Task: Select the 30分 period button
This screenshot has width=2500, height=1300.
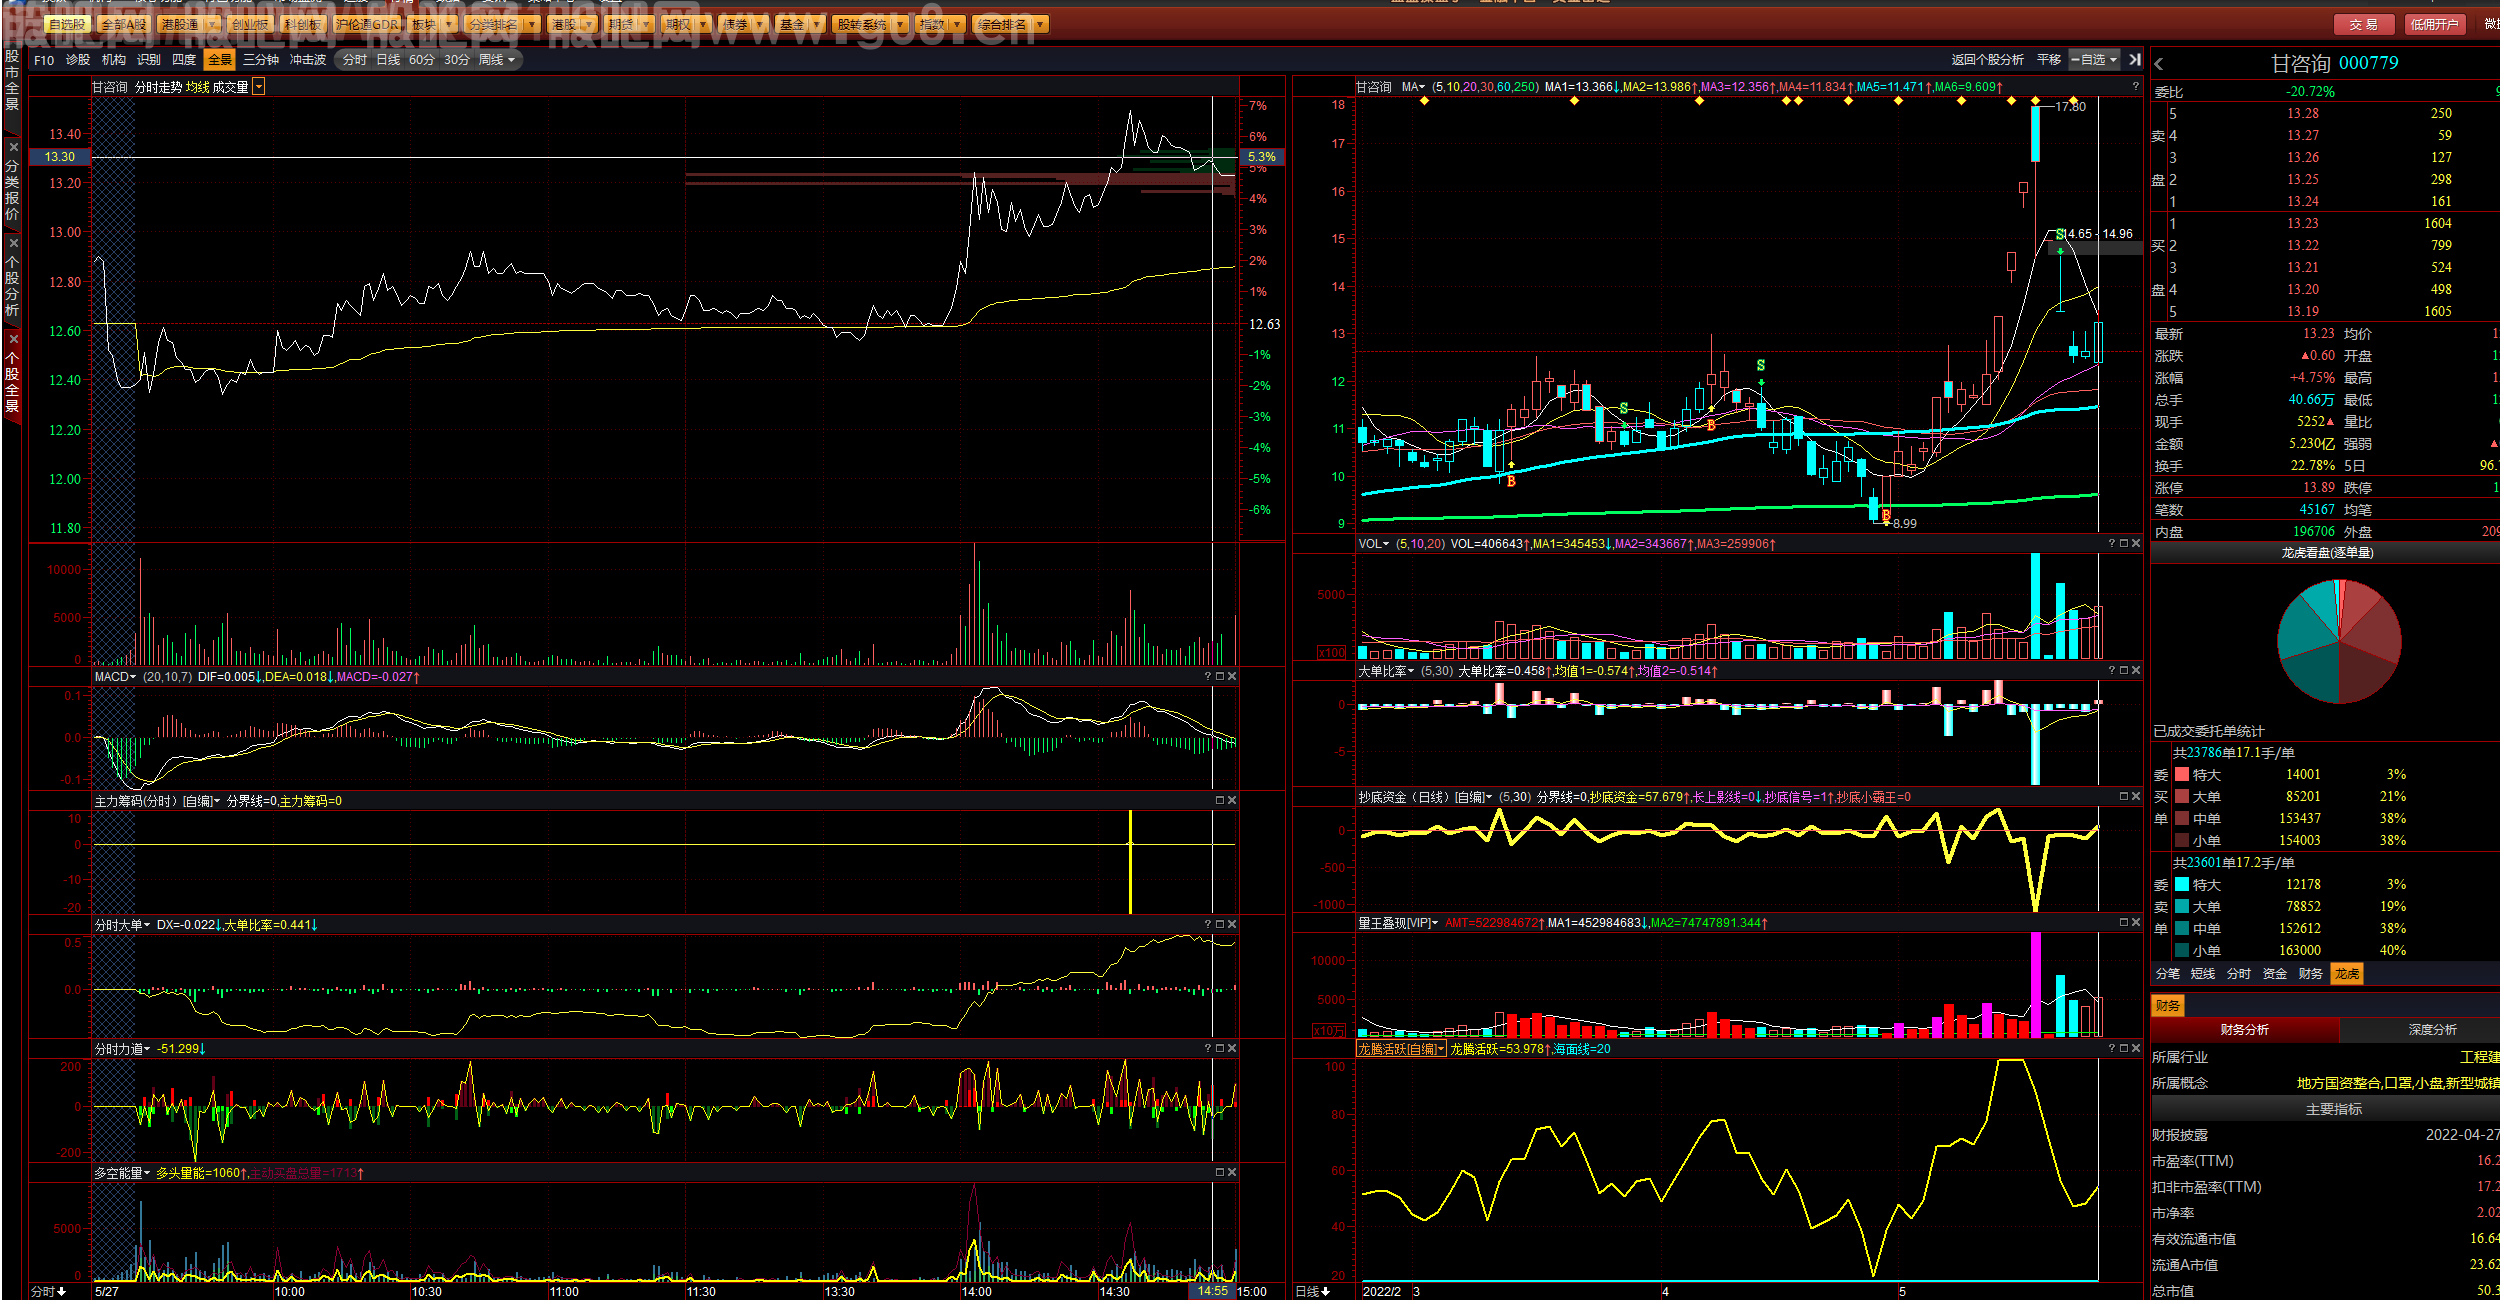Action: point(457,60)
